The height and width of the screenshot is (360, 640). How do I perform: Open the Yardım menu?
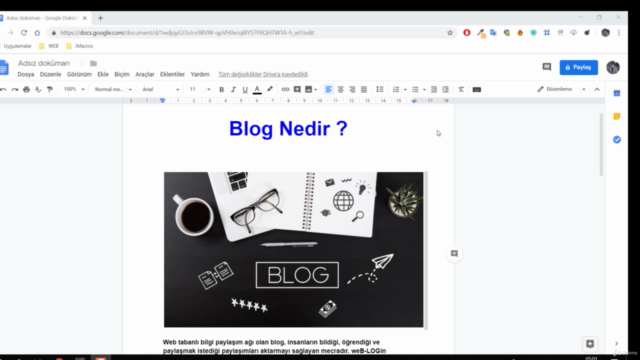[200, 74]
